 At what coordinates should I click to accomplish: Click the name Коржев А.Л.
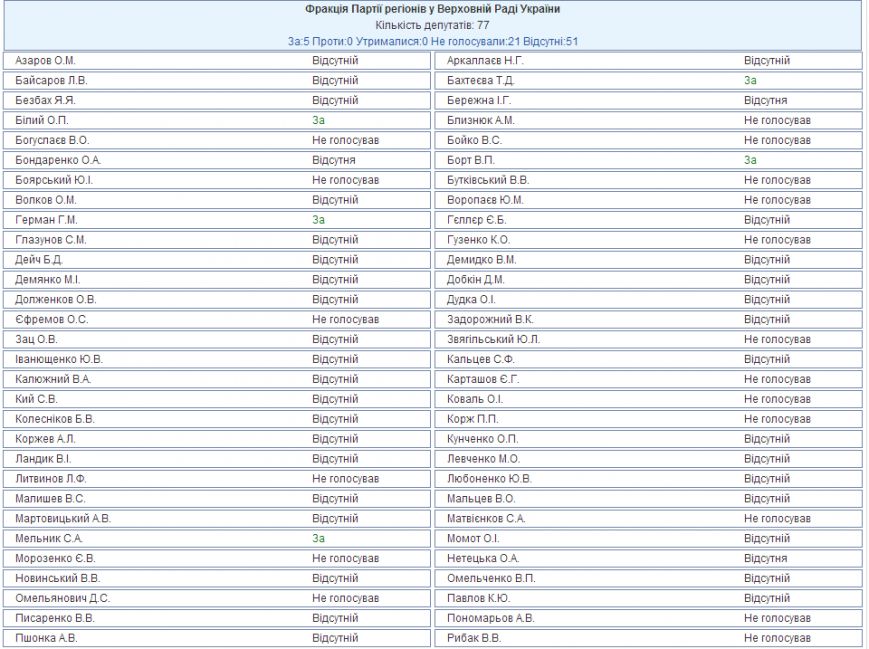point(45,440)
